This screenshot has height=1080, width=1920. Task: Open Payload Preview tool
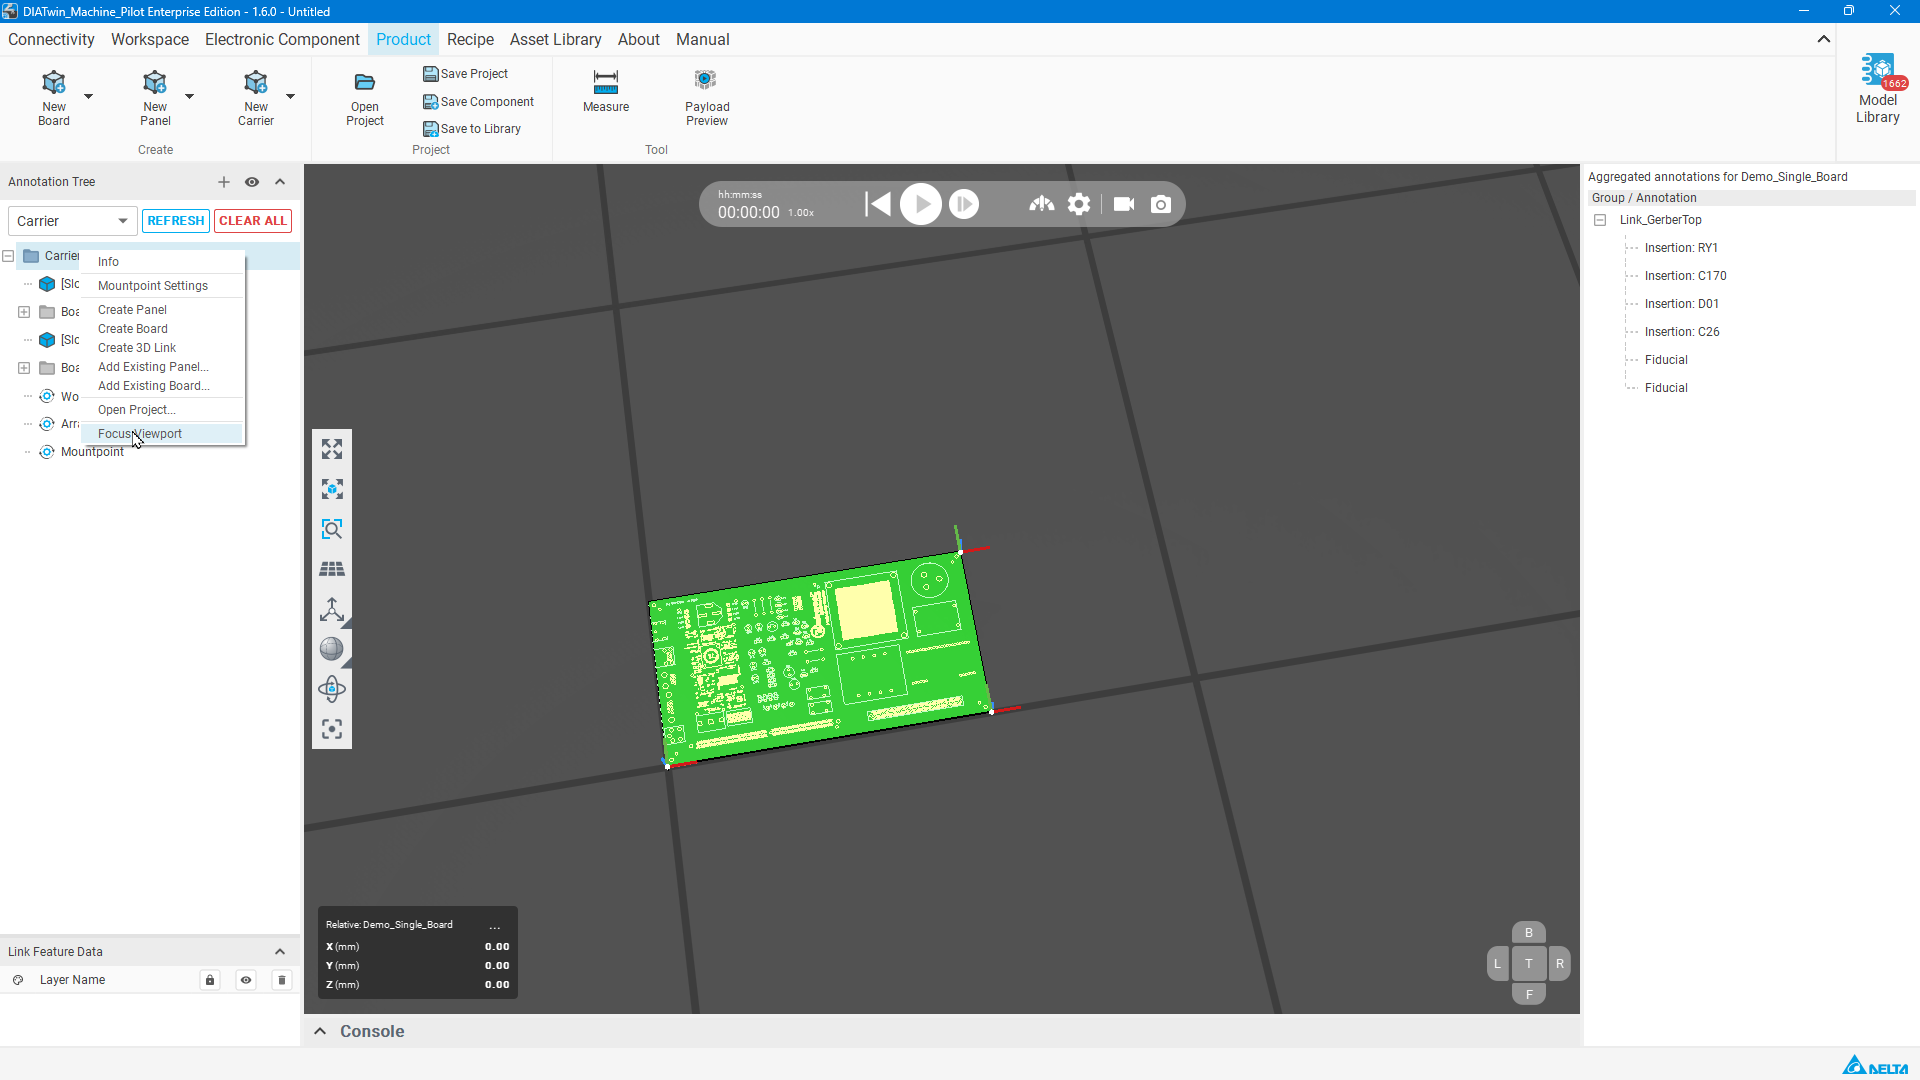[x=707, y=97]
